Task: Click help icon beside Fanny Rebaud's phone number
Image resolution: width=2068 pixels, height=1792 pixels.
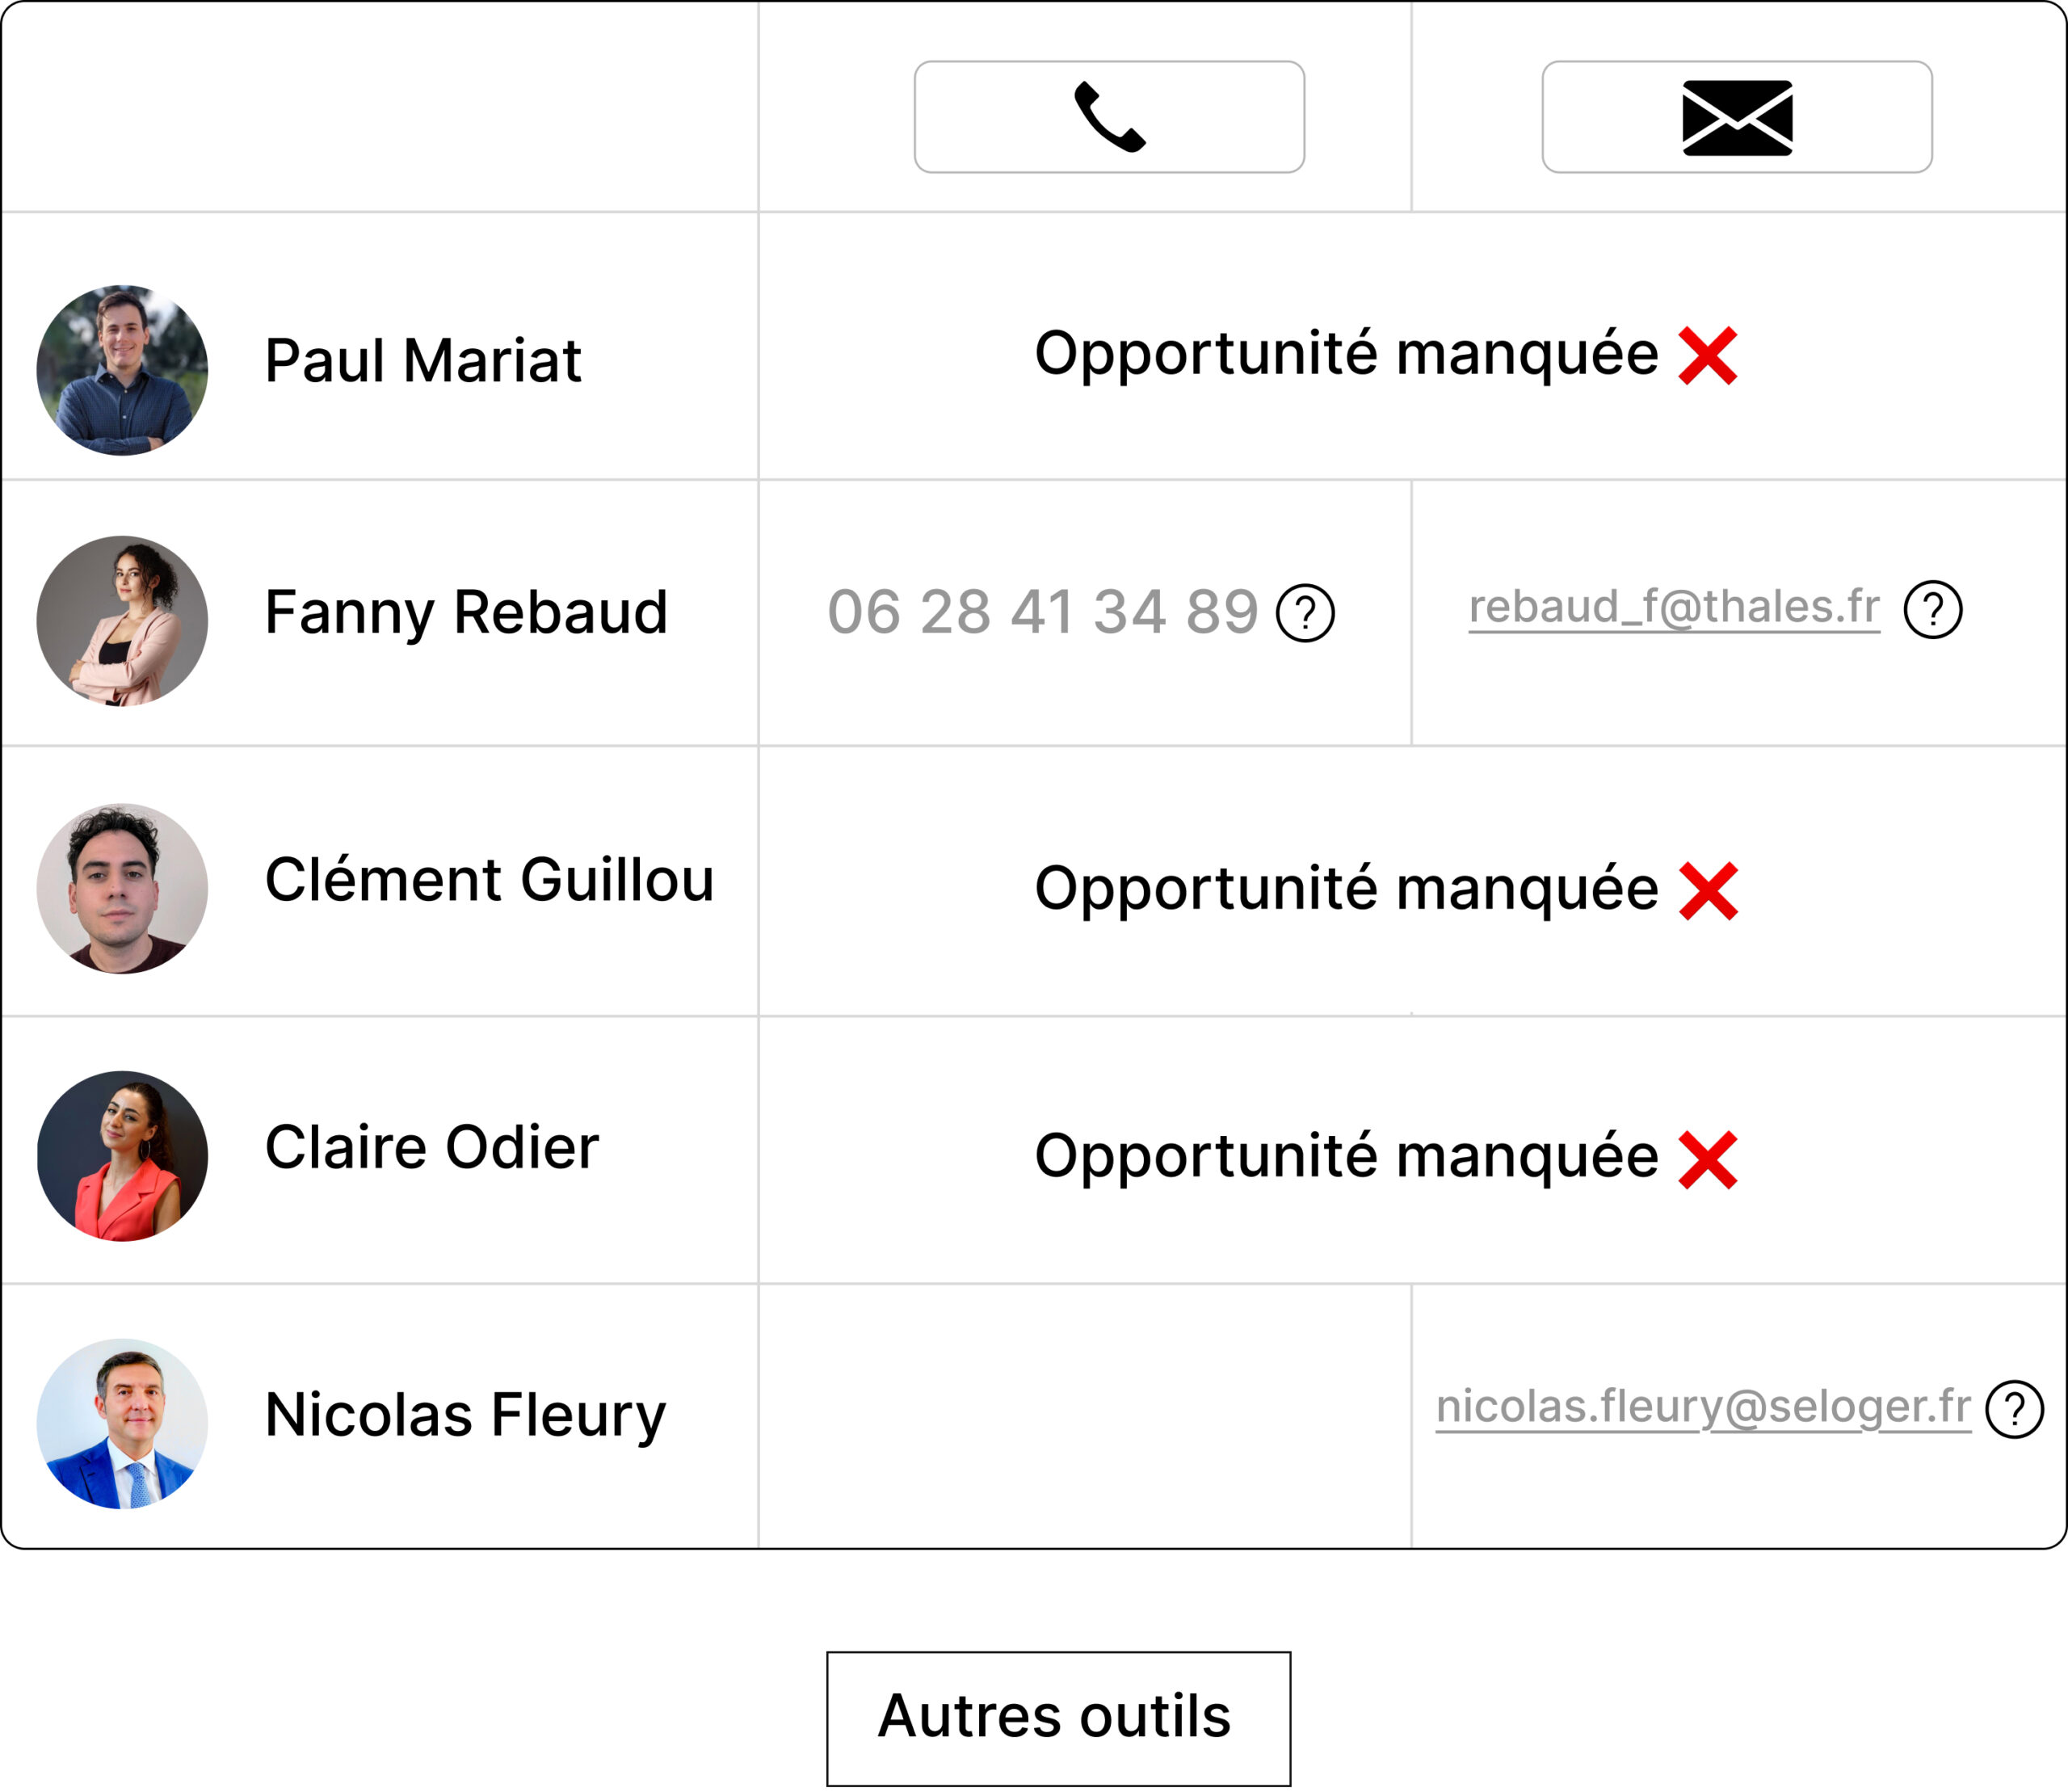Action: [1305, 612]
